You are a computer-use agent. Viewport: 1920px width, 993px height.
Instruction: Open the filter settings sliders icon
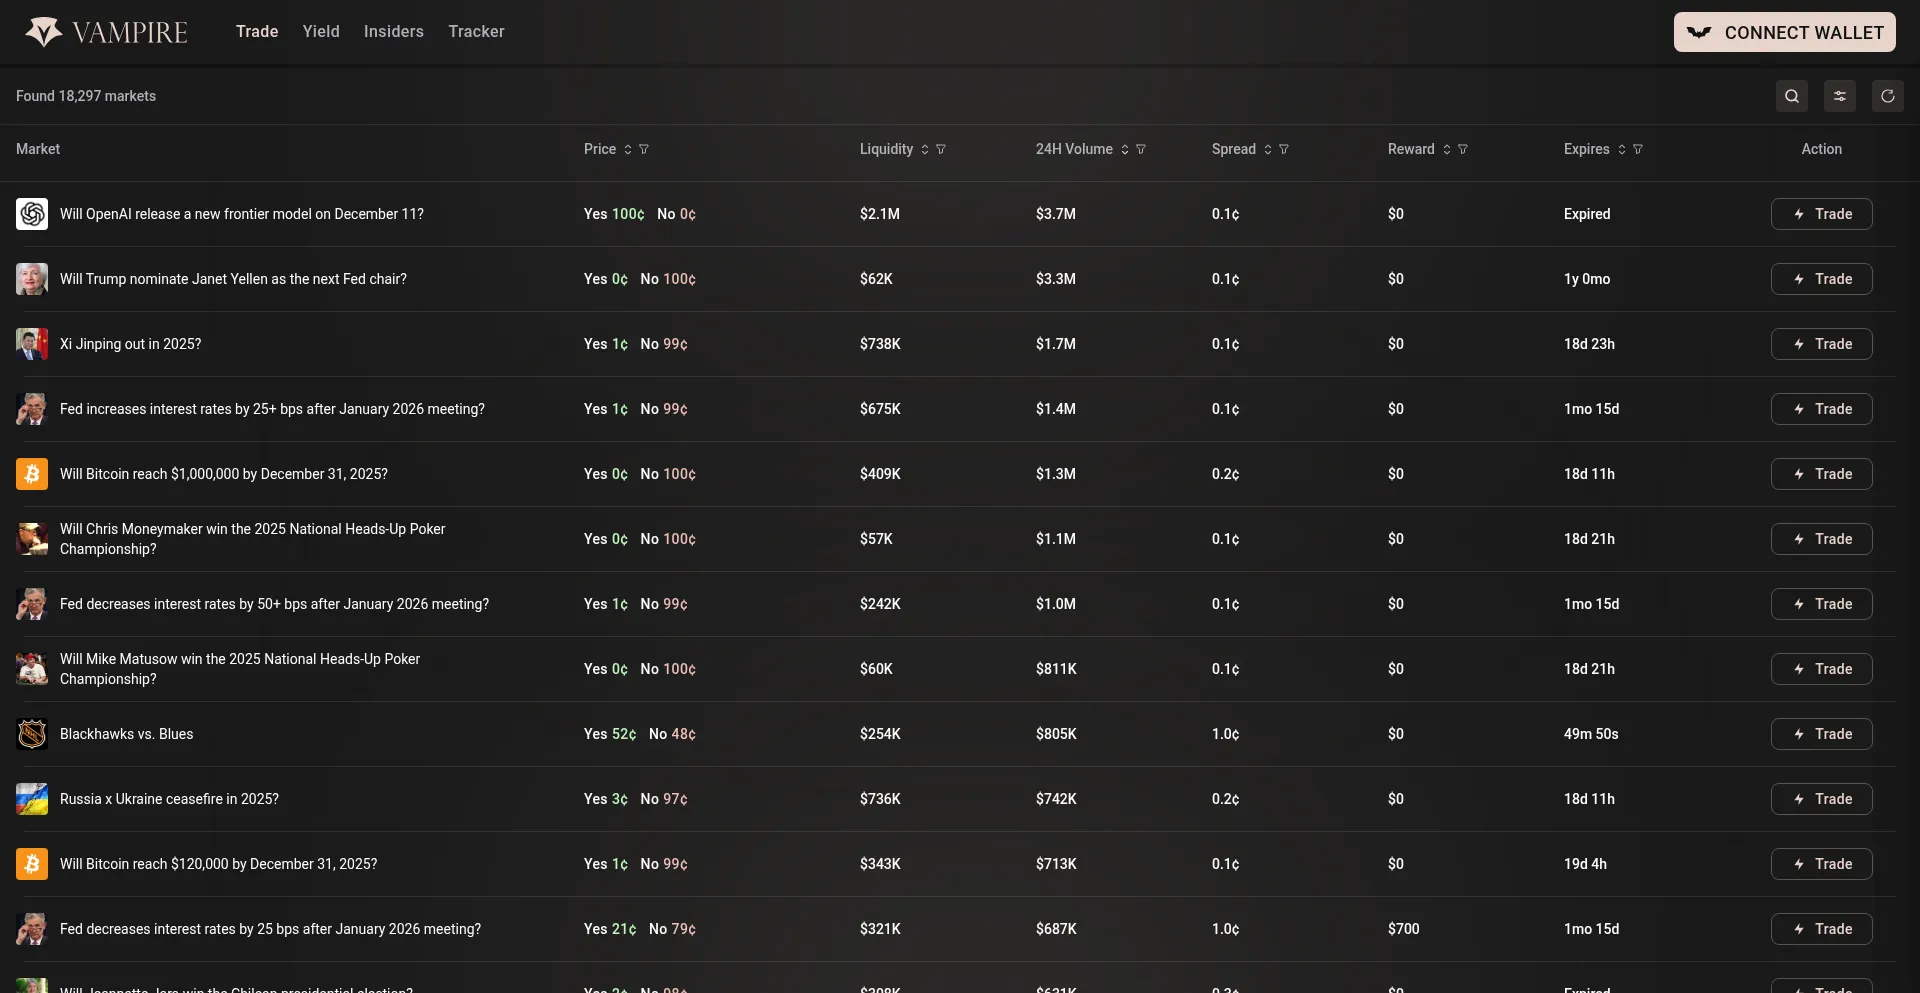[1839, 96]
